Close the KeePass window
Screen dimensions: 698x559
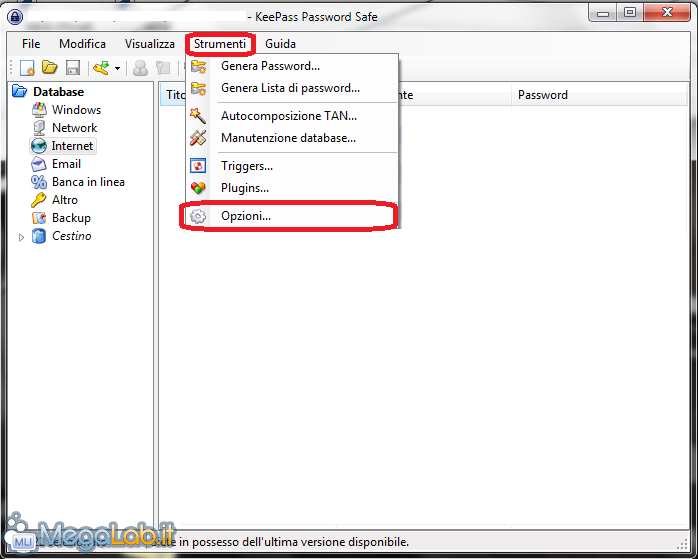coord(667,13)
